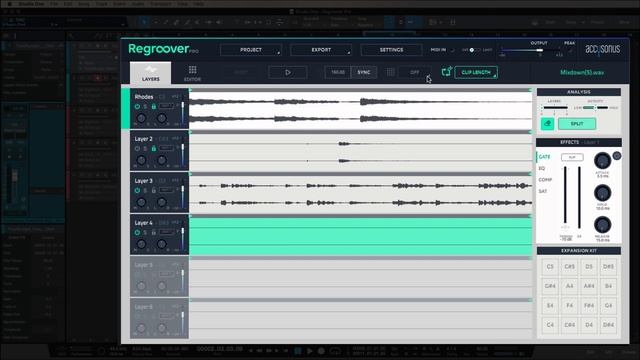
Task: Solo Layer 4
Action: coord(145,233)
